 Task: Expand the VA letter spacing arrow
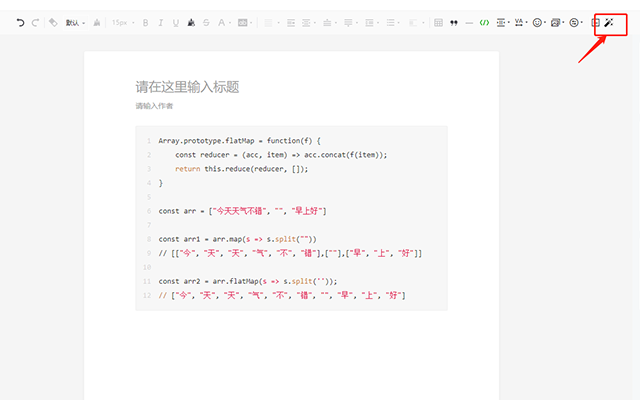[x=527, y=22]
